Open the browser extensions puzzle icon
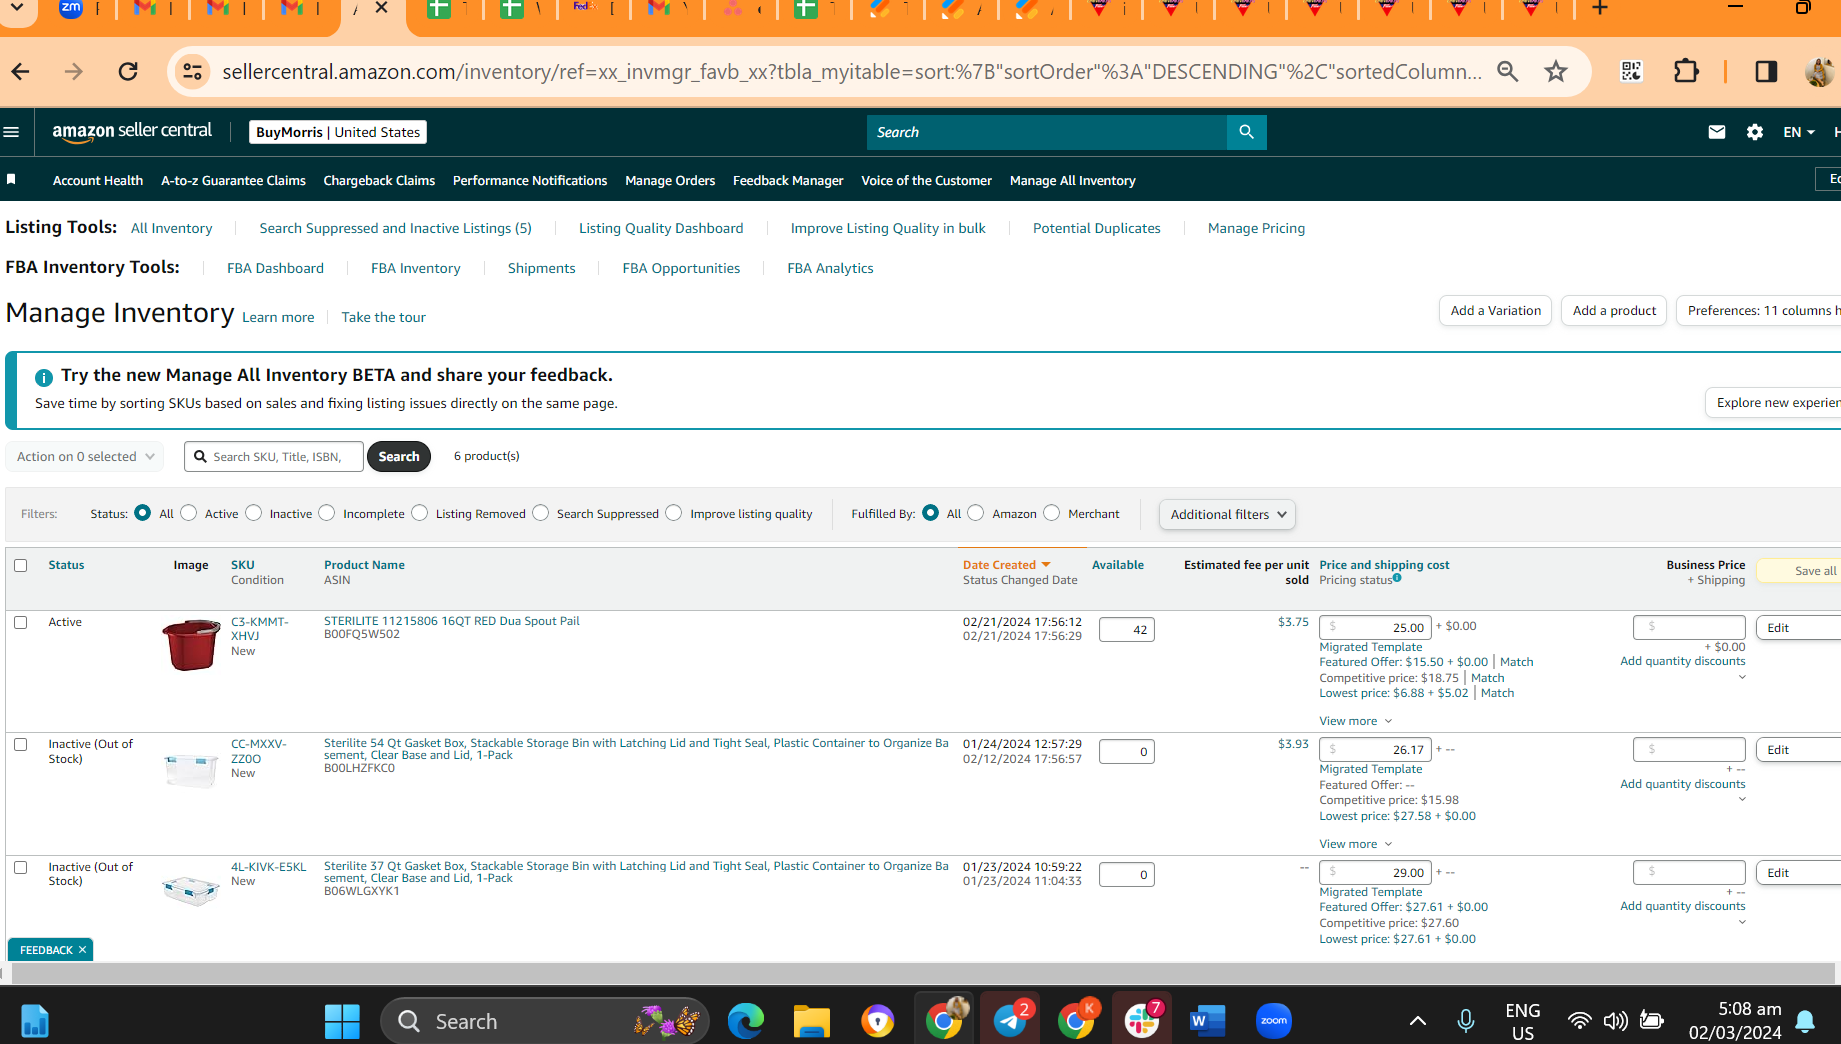The height and width of the screenshot is (1044, 1841). 1686,71
